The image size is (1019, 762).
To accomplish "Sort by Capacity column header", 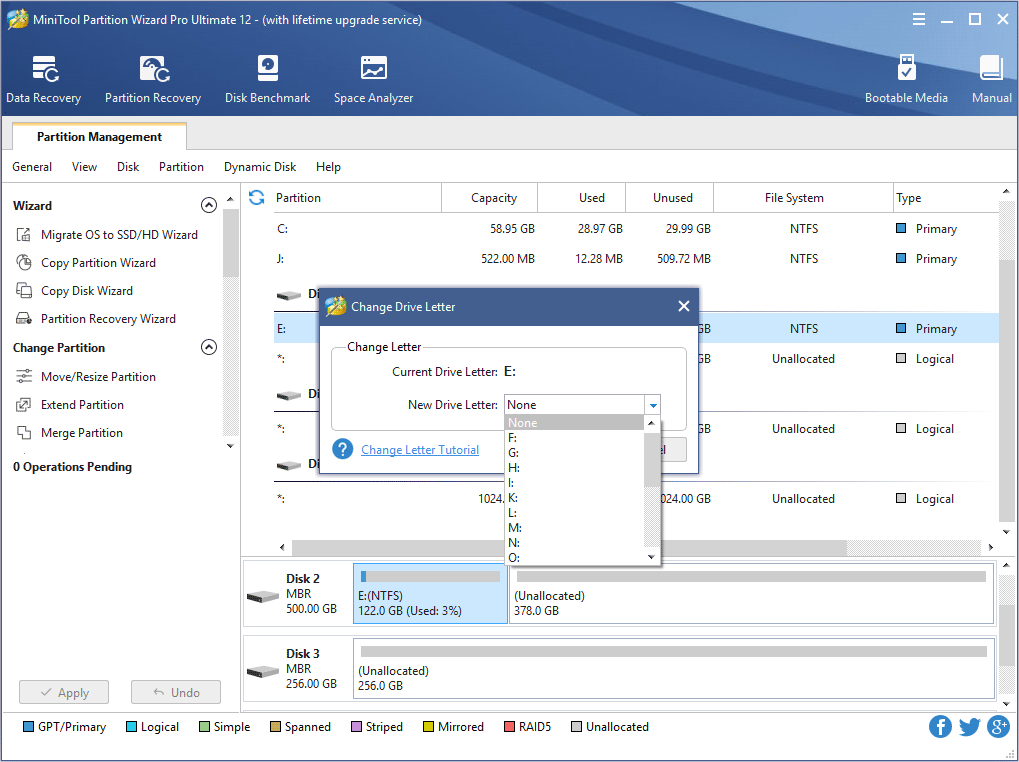I will point(490,197).
